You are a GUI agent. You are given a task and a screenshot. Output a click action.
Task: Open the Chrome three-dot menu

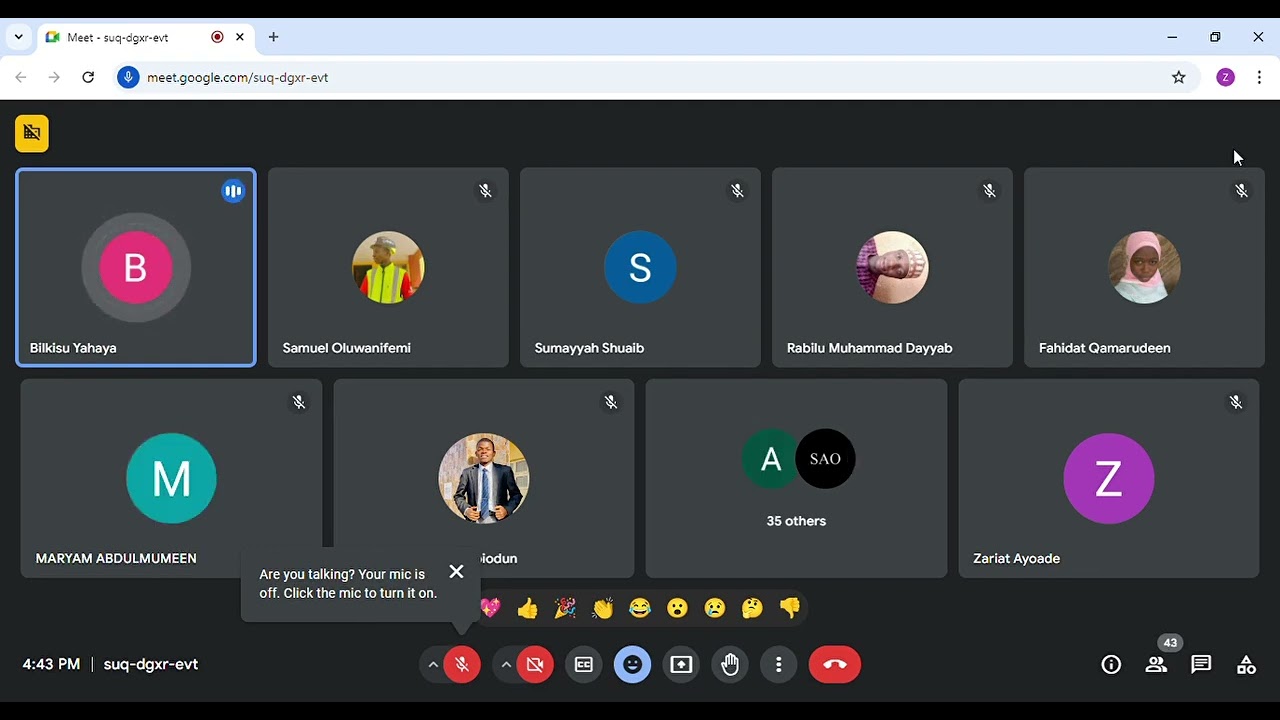click(x=1259, y=77)
